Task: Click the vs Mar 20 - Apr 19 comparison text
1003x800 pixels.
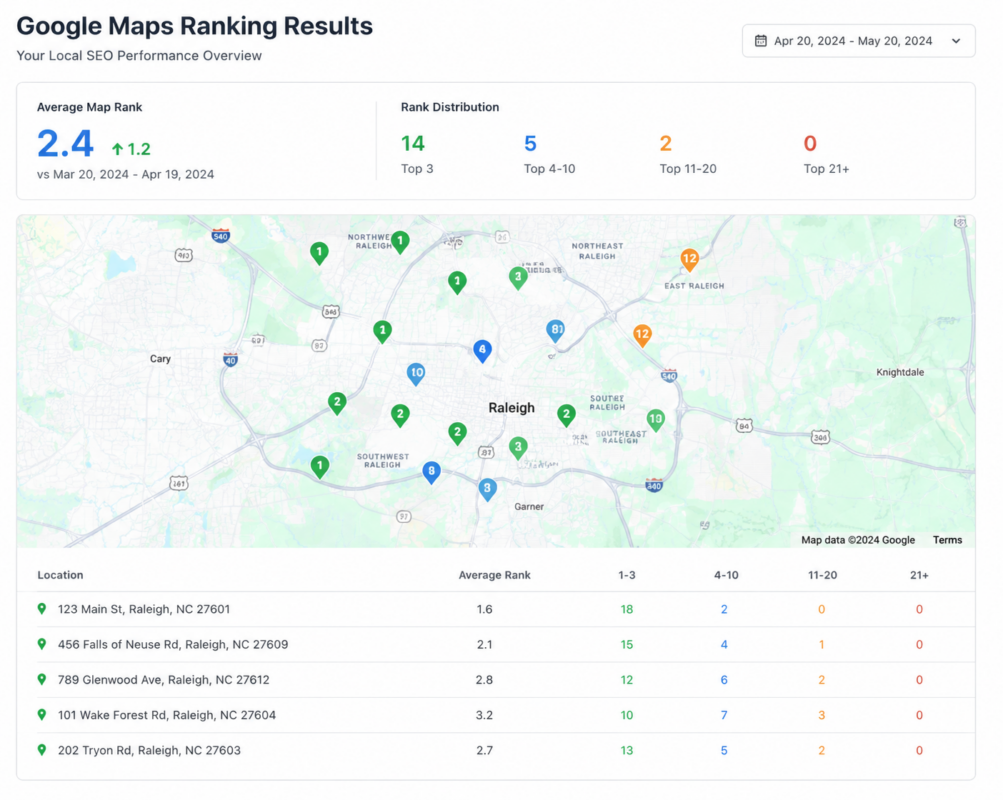Action: [125, 175]
